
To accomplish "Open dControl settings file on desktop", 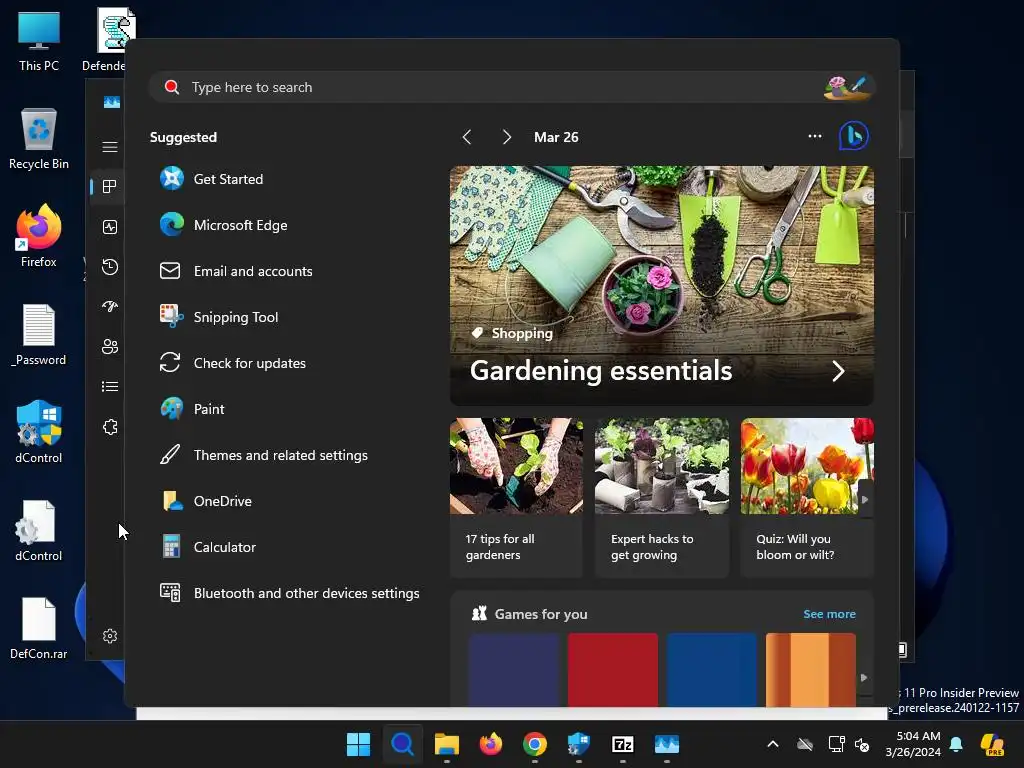I will pos(39,530).
